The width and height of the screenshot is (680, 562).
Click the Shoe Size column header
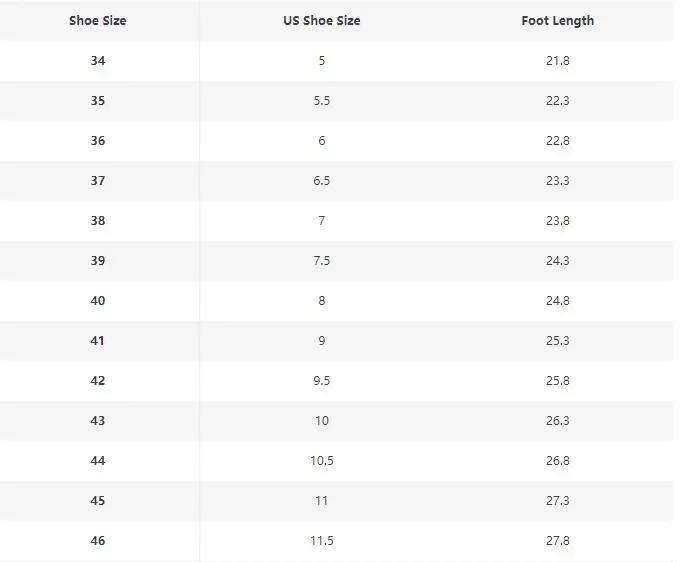click(98, 20)
